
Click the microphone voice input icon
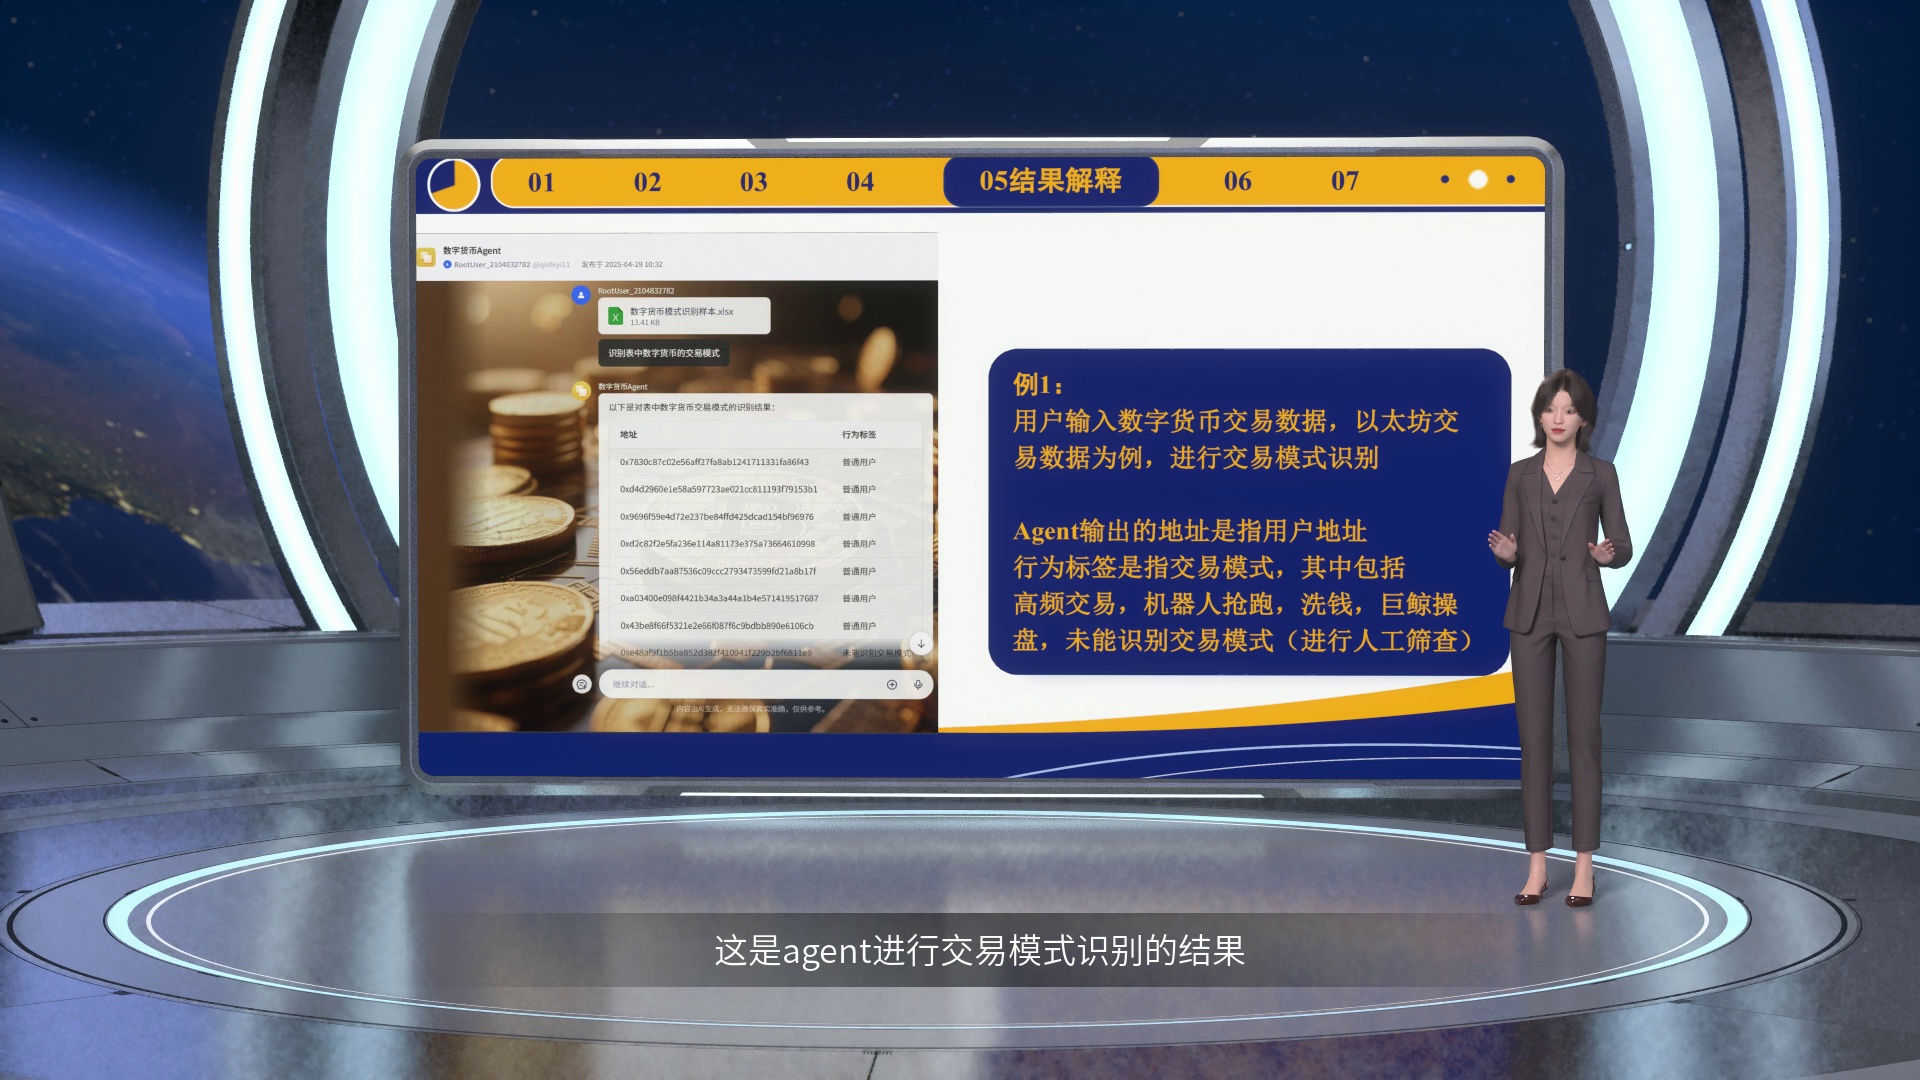click(x=918, y=685)
